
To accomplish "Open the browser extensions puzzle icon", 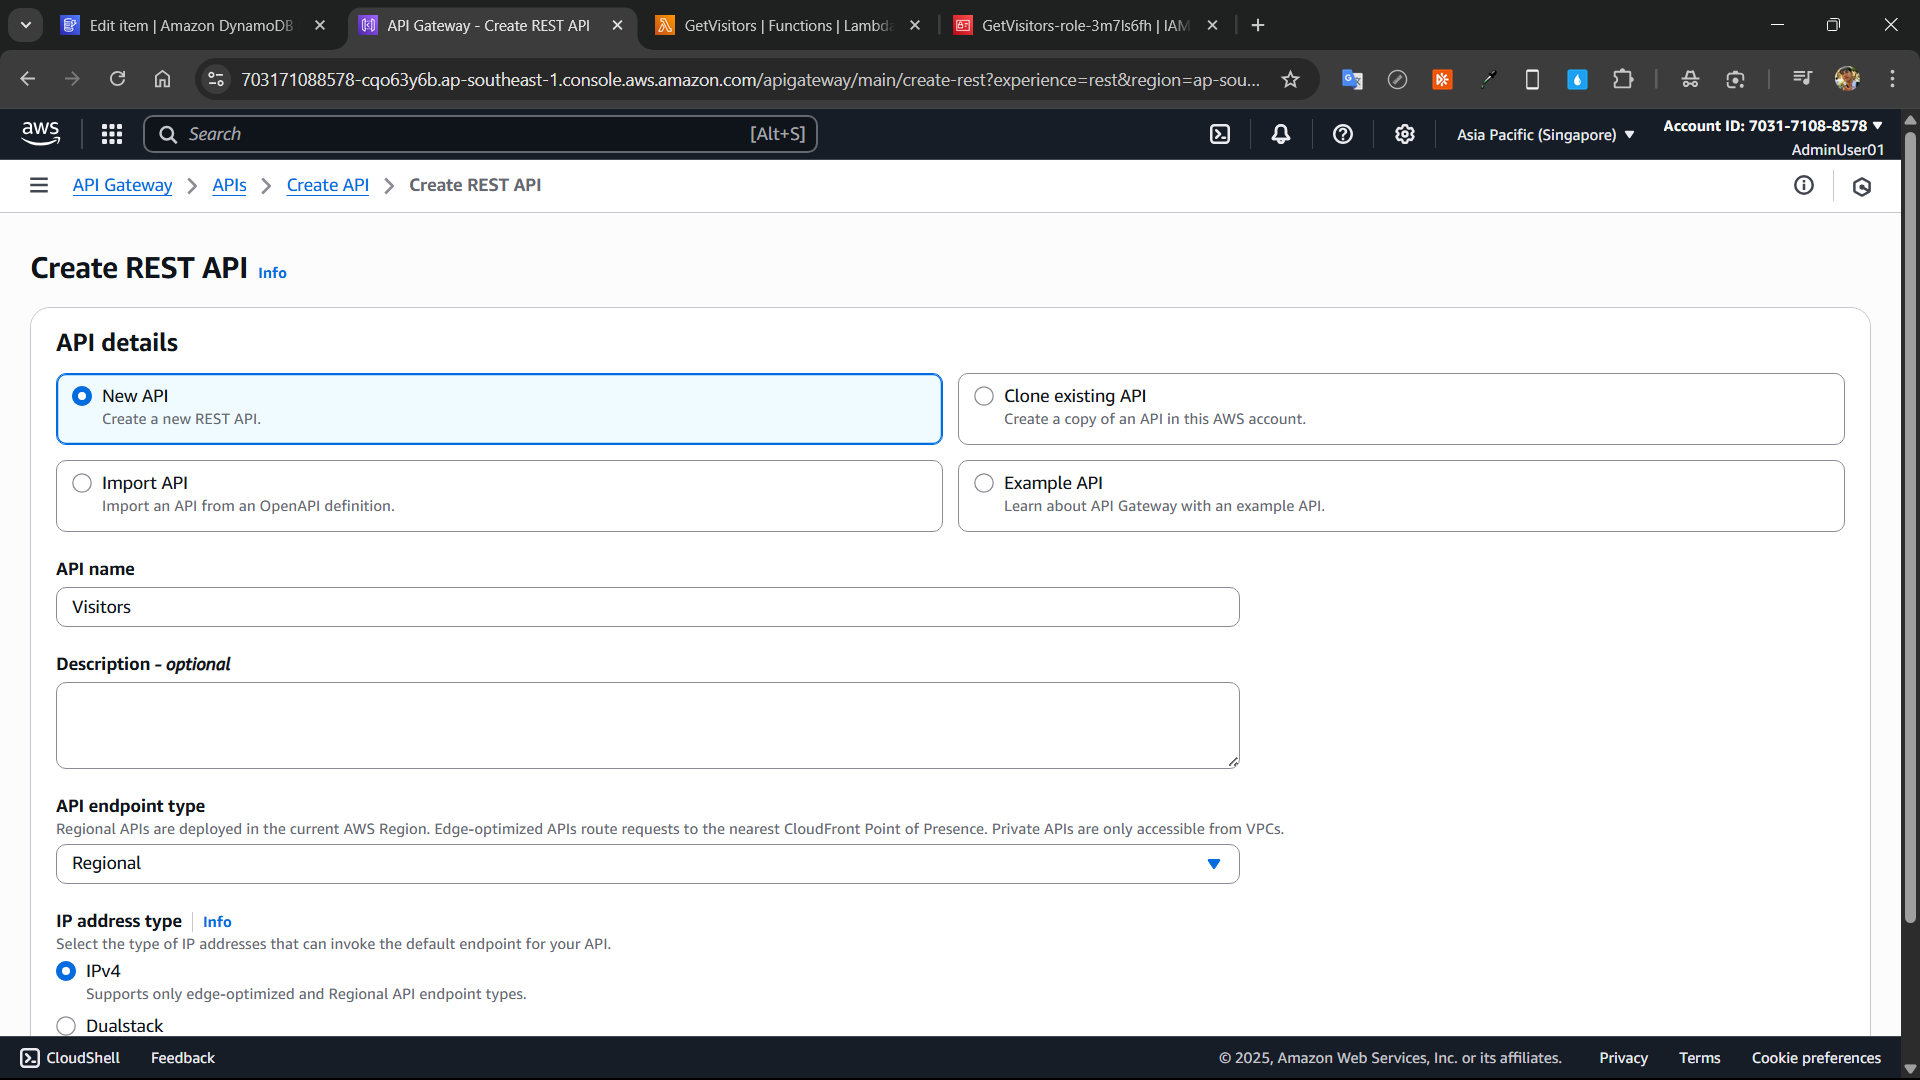I will (1623, 79).
